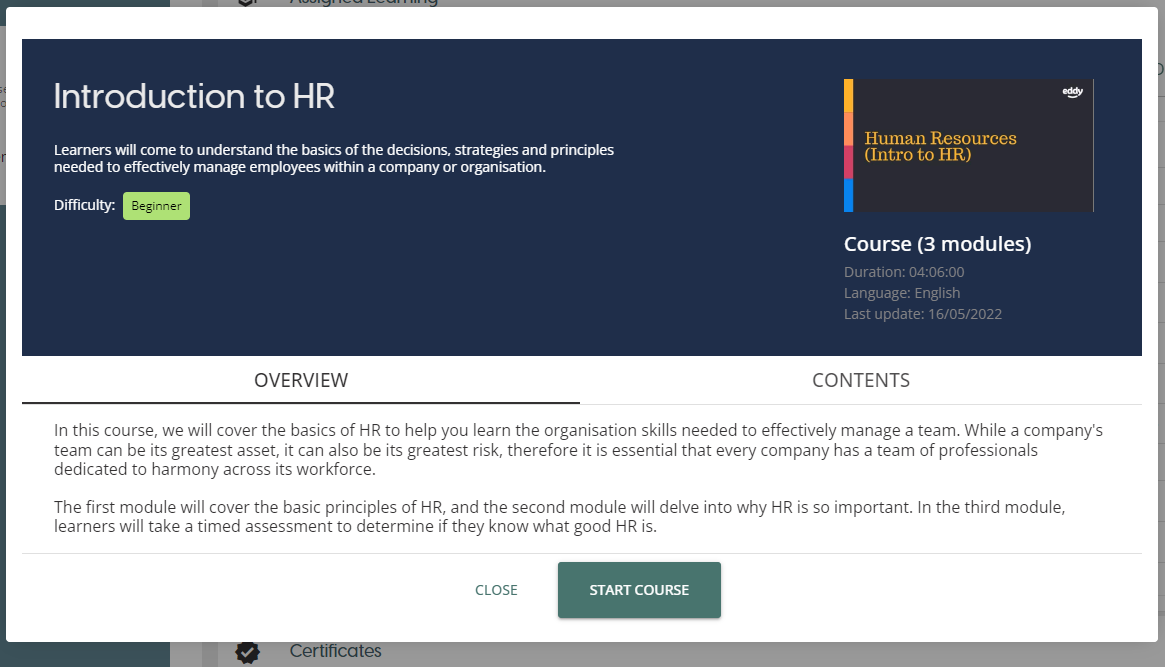The width and height of the screenshot is (1165, 667).
Task: Select the OVERVIEW tab
Action: point(301,380)
